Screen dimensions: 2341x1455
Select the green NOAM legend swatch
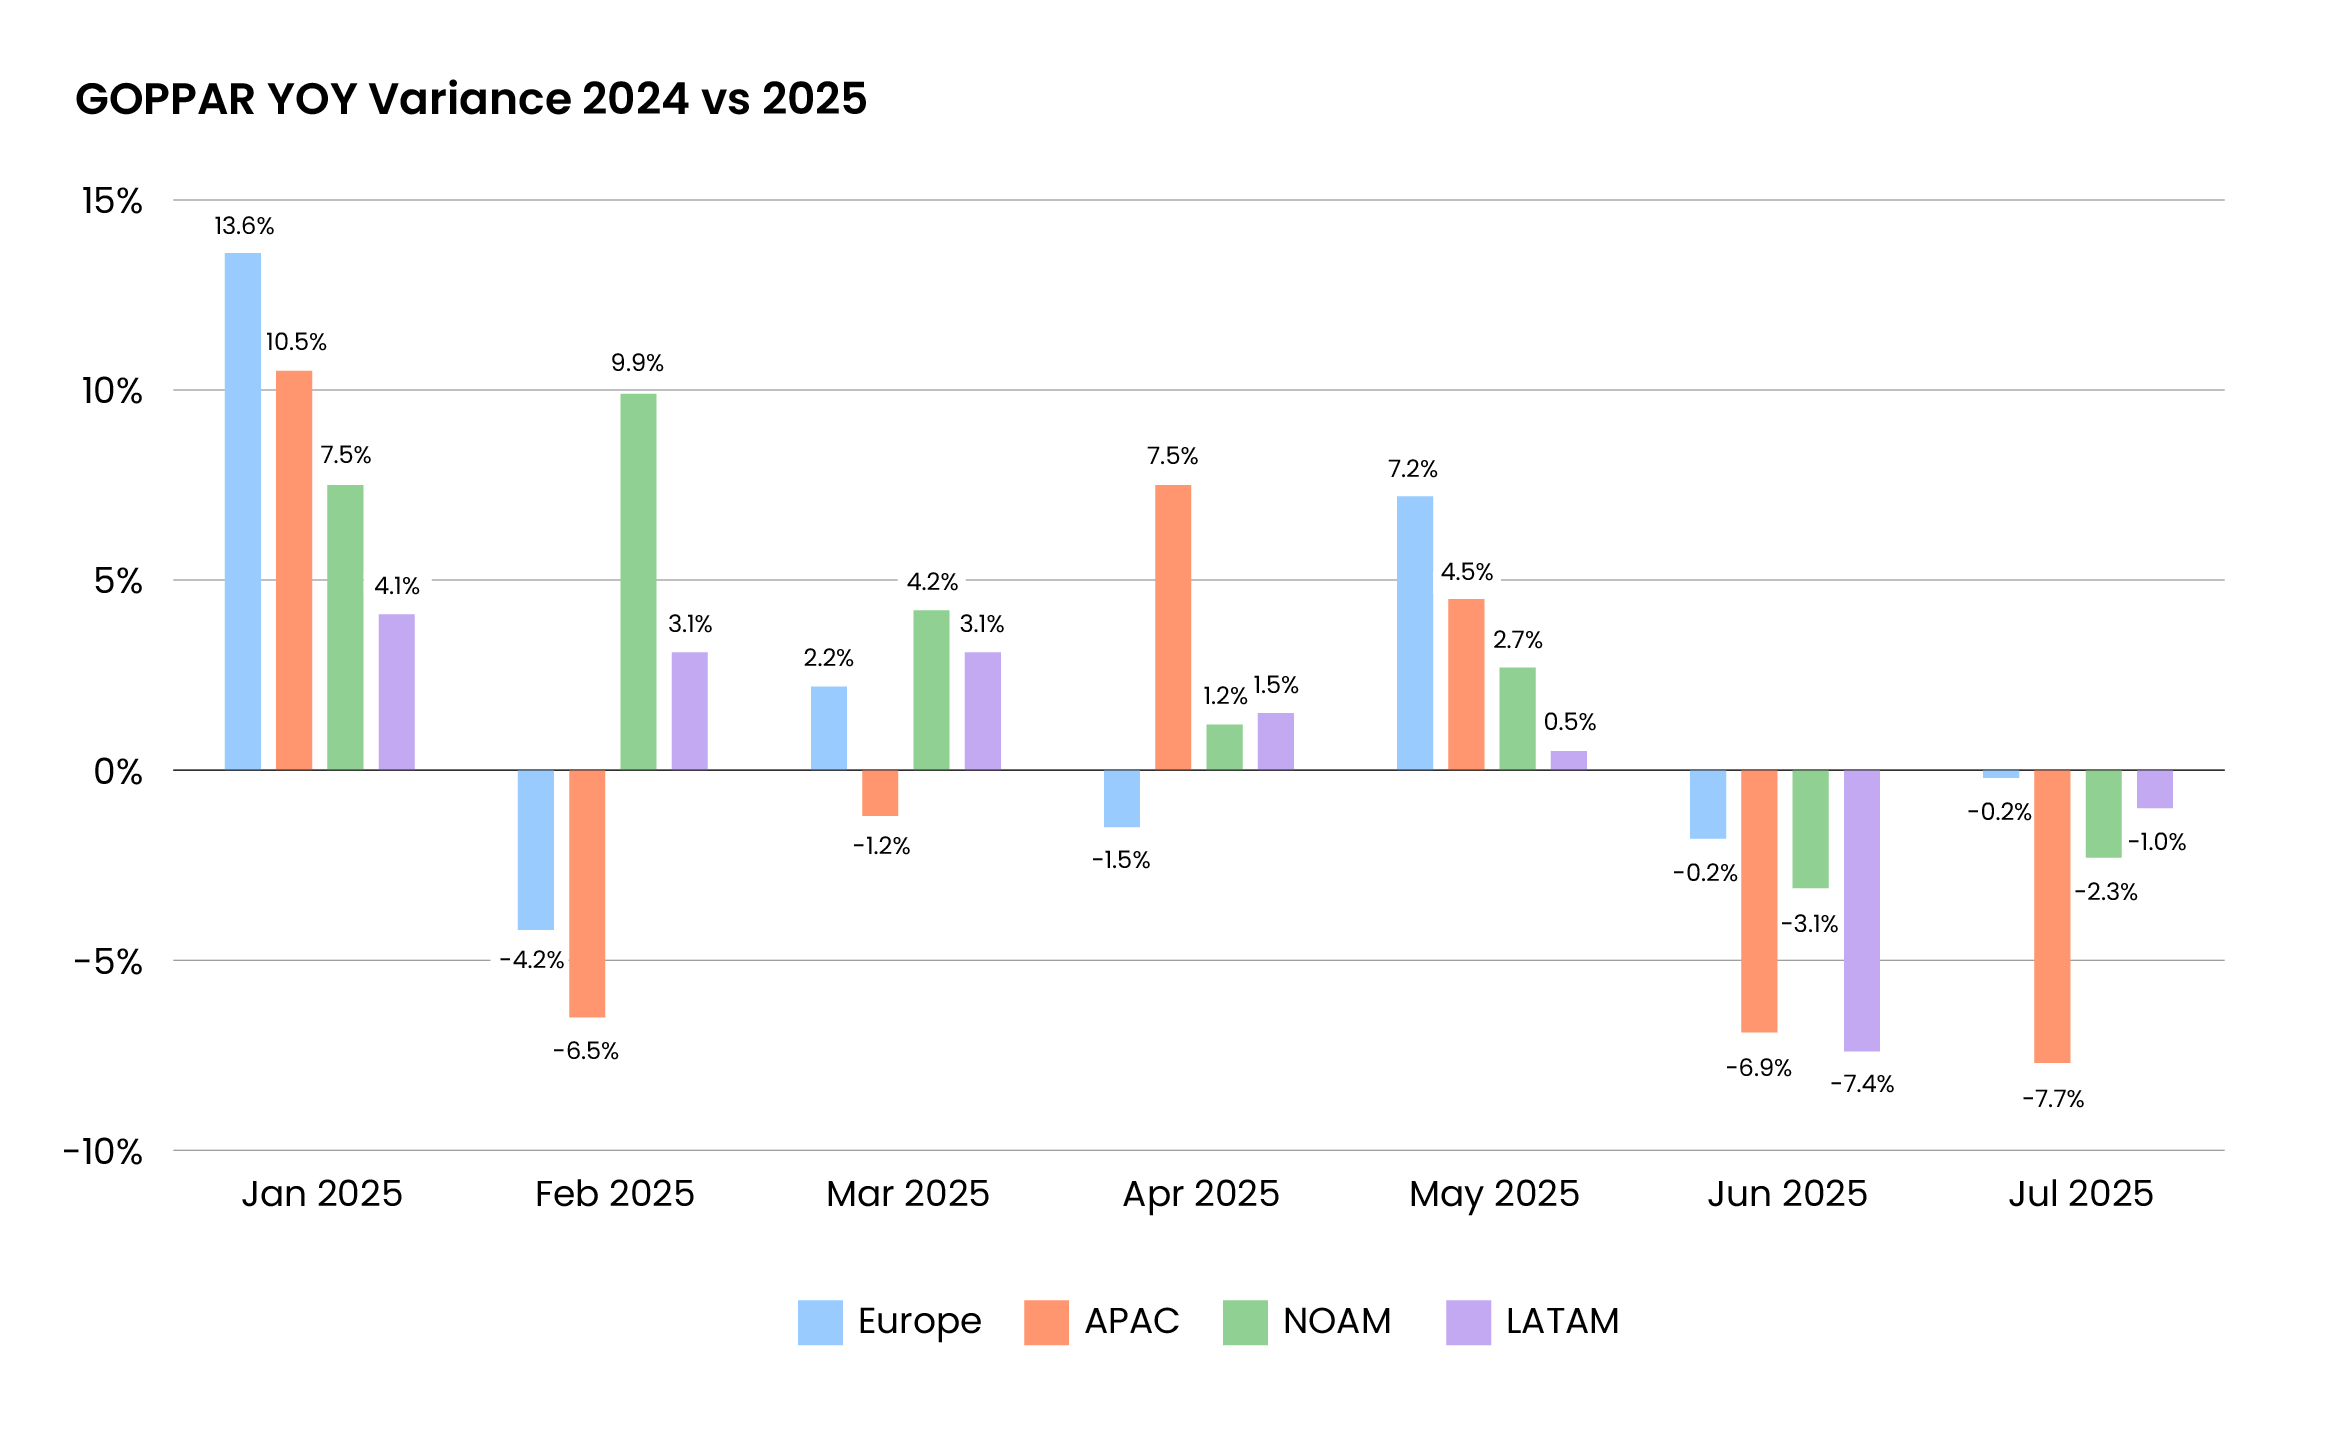pyautogui.click(x=1245, y=1322)
